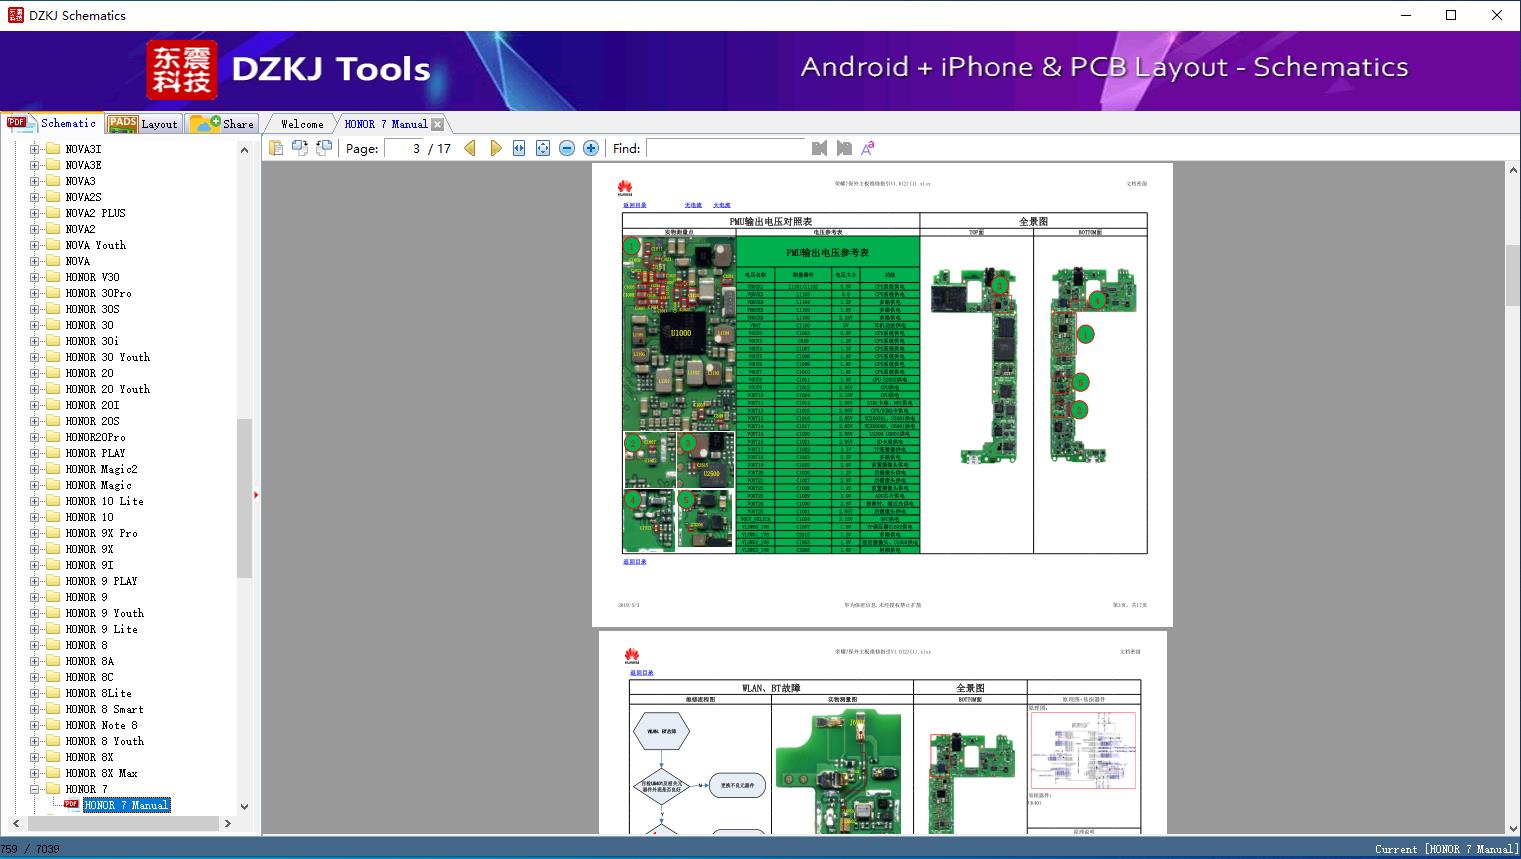Expand the HONOR 30Pro folder

click(x=35, y=293)
